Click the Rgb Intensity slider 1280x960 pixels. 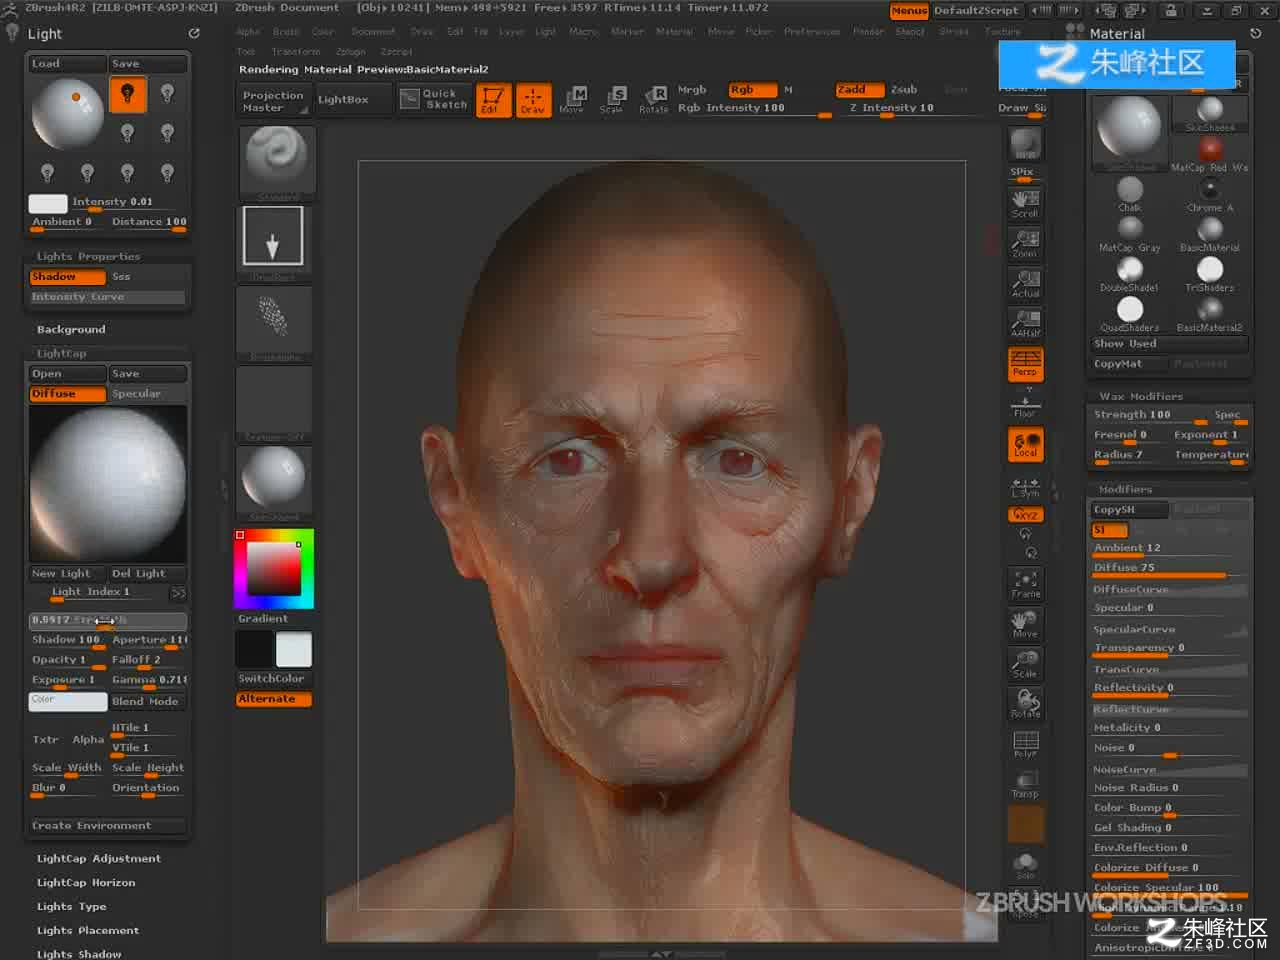coord(754,109)
